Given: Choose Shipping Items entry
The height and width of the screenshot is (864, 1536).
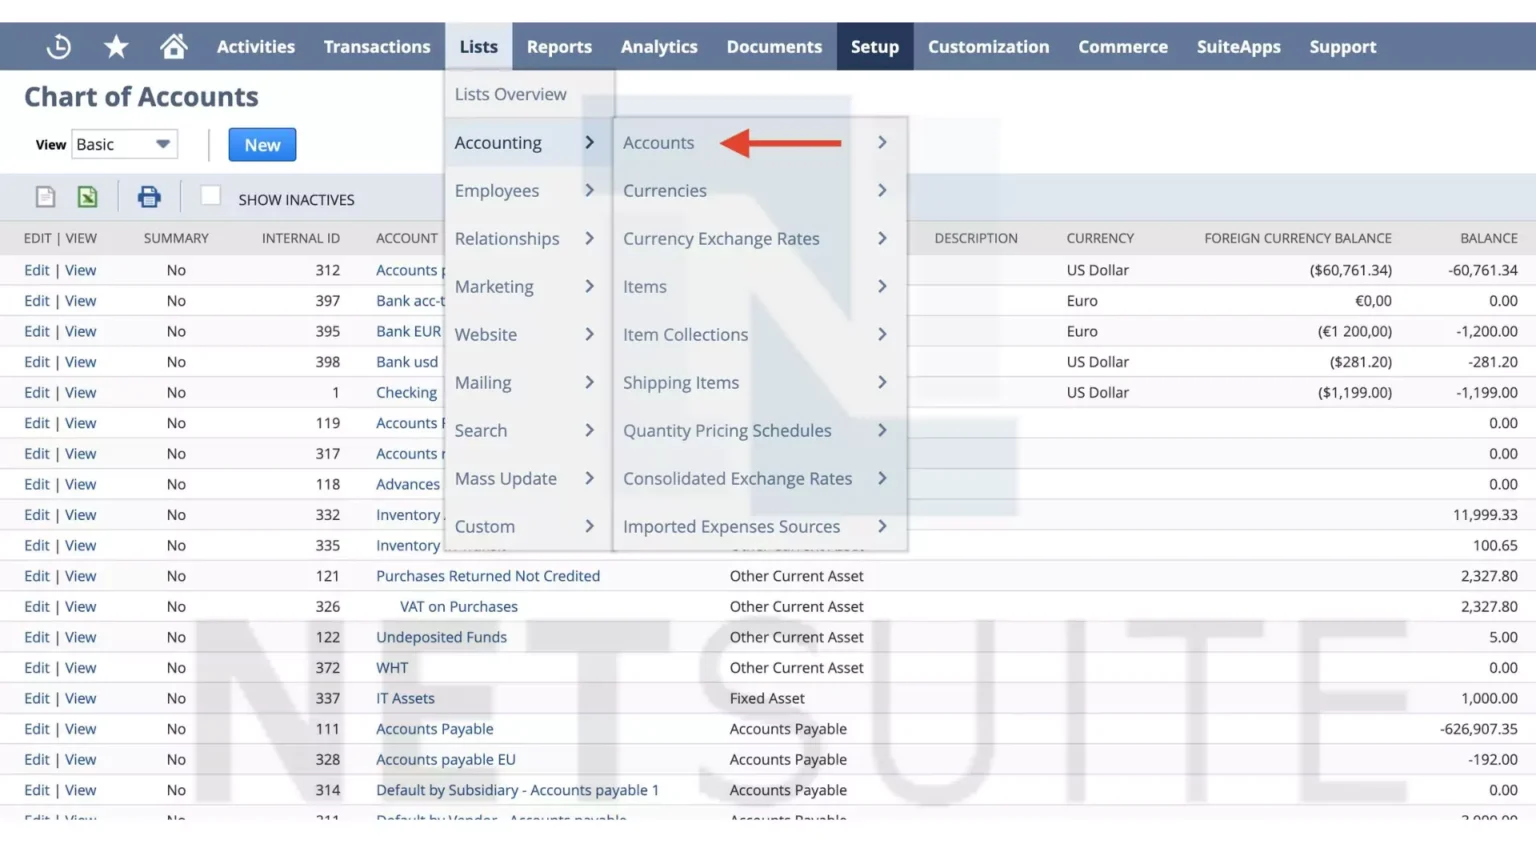Looking at the screenshot, I should [x=681, y=382].
